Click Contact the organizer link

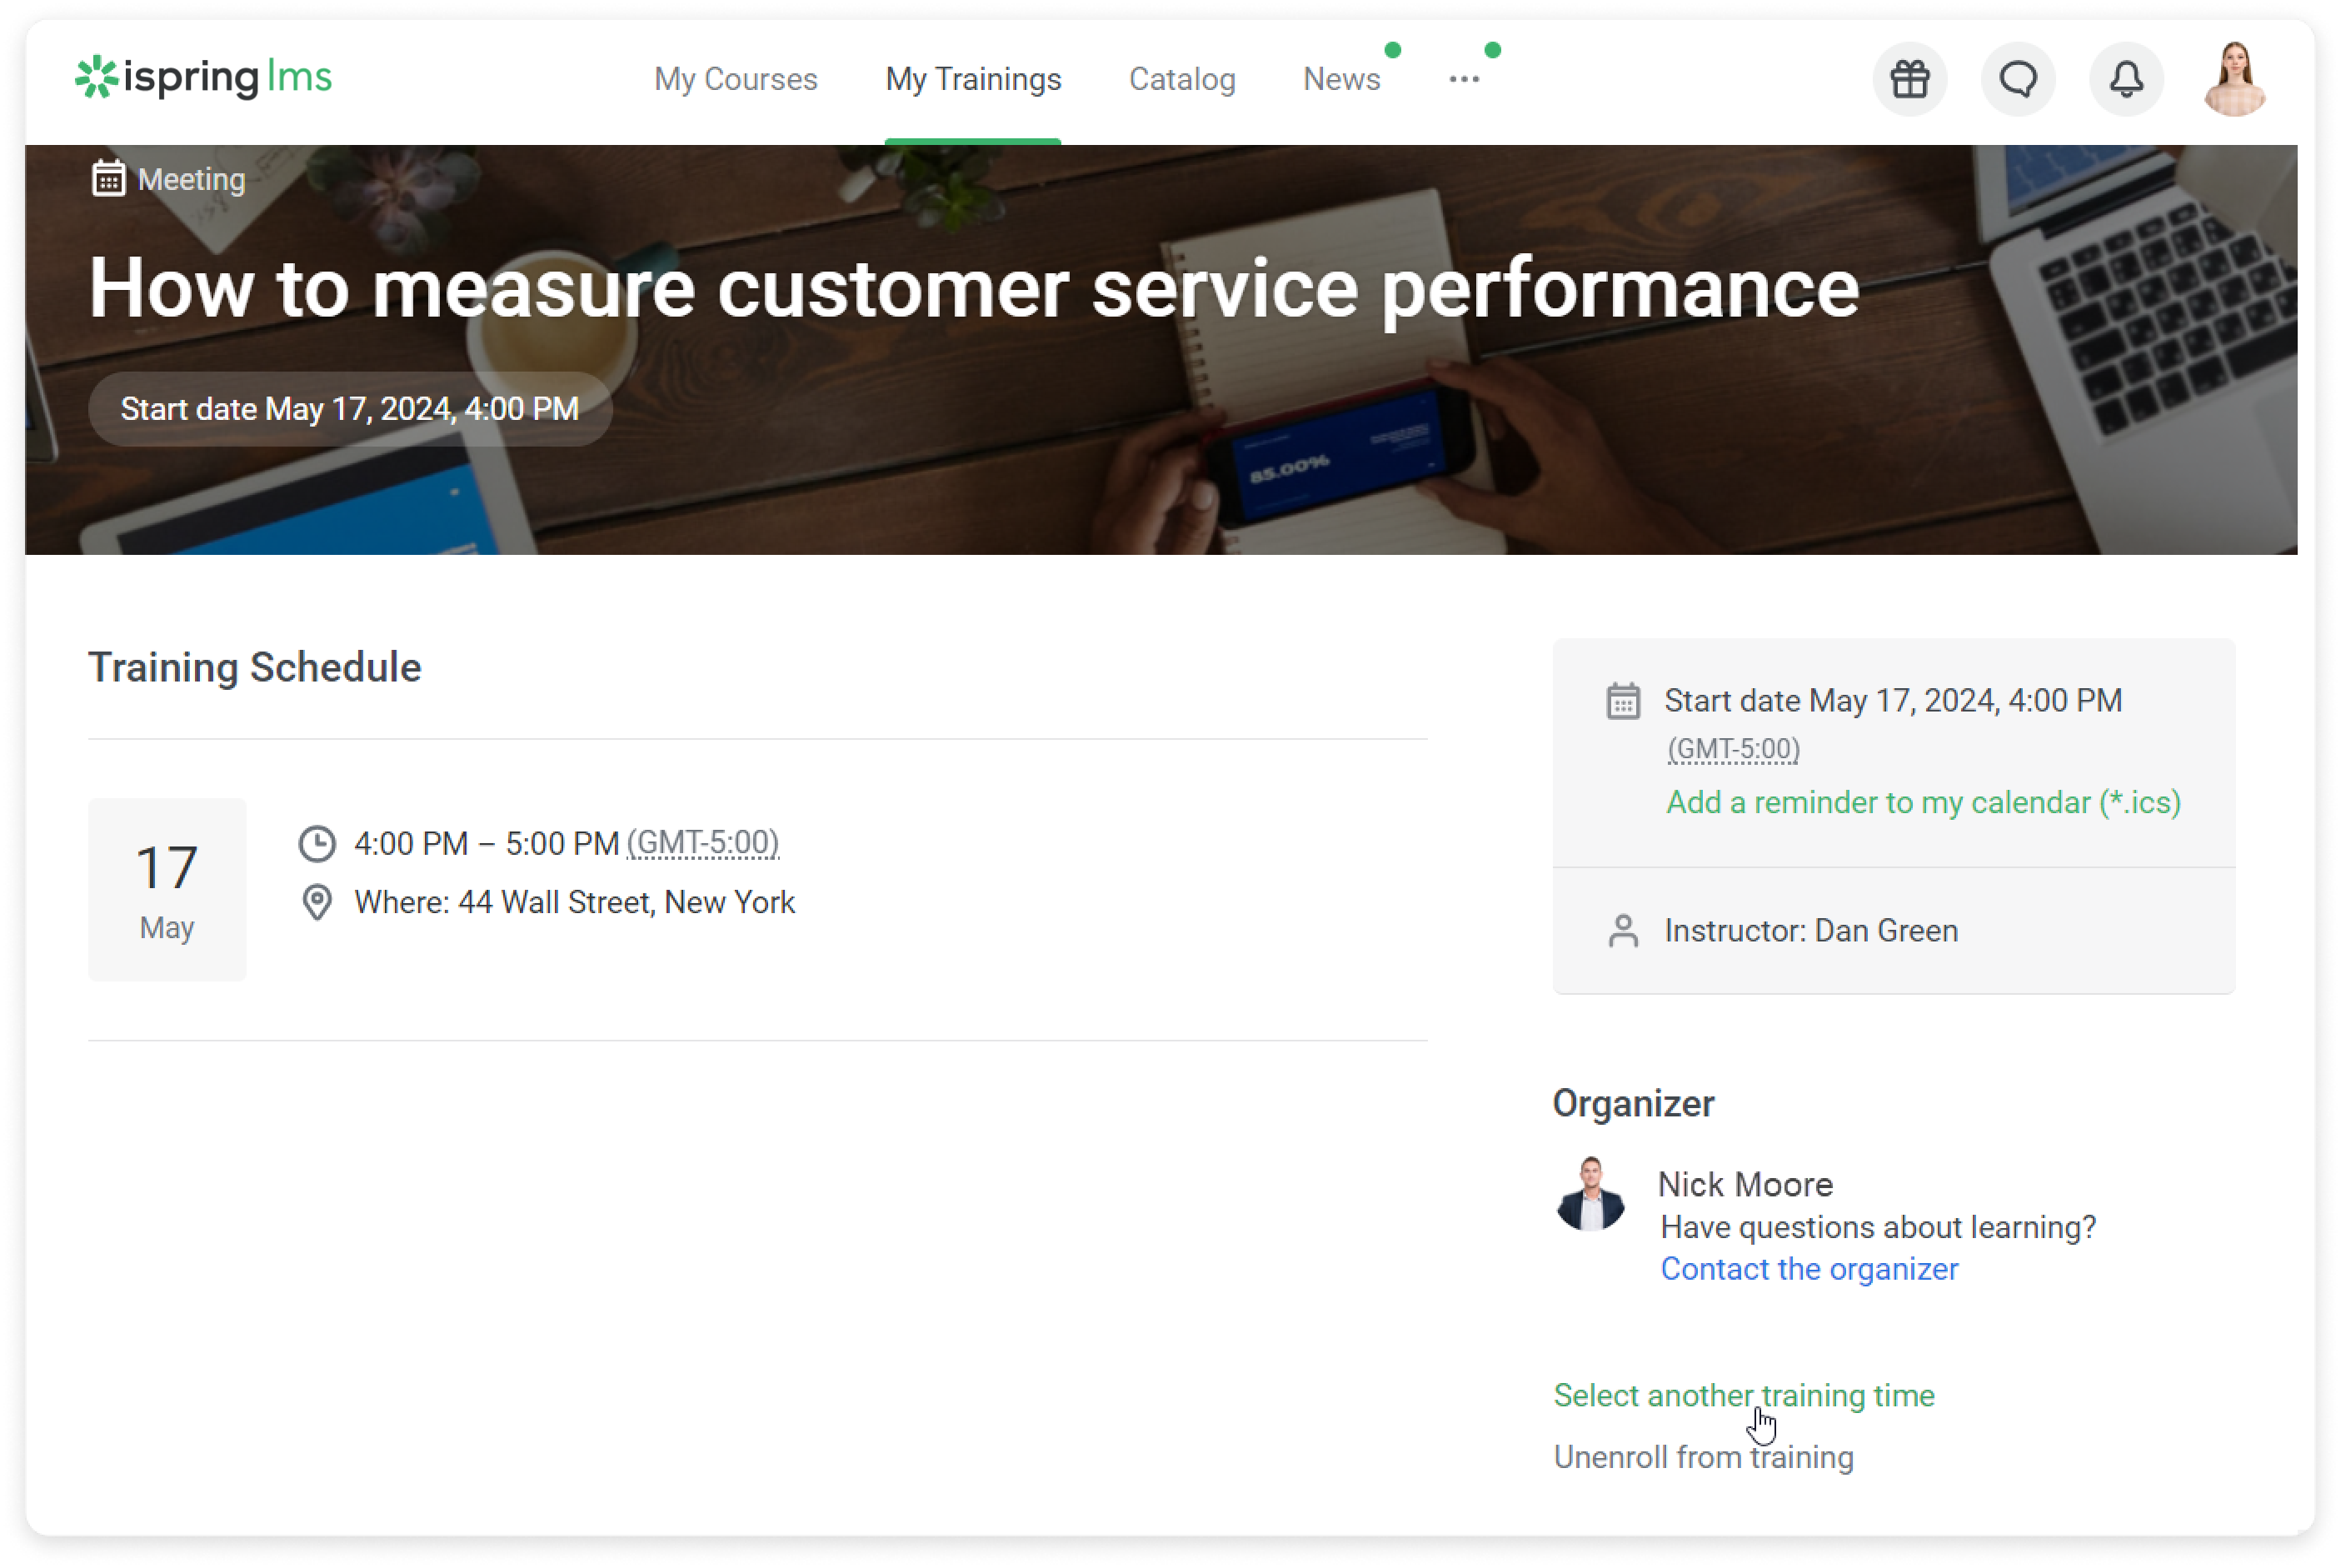tap(1808, 1269)
